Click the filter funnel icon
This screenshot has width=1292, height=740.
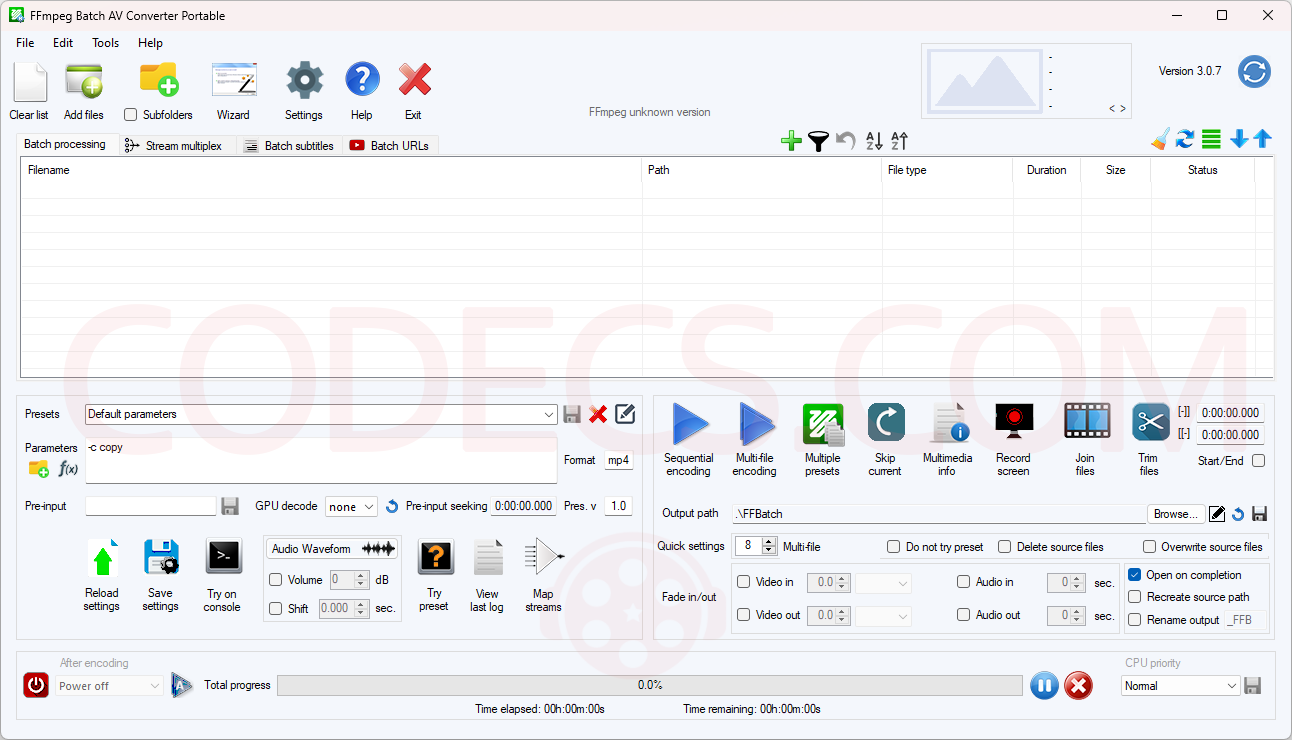[x=819, y=141]
